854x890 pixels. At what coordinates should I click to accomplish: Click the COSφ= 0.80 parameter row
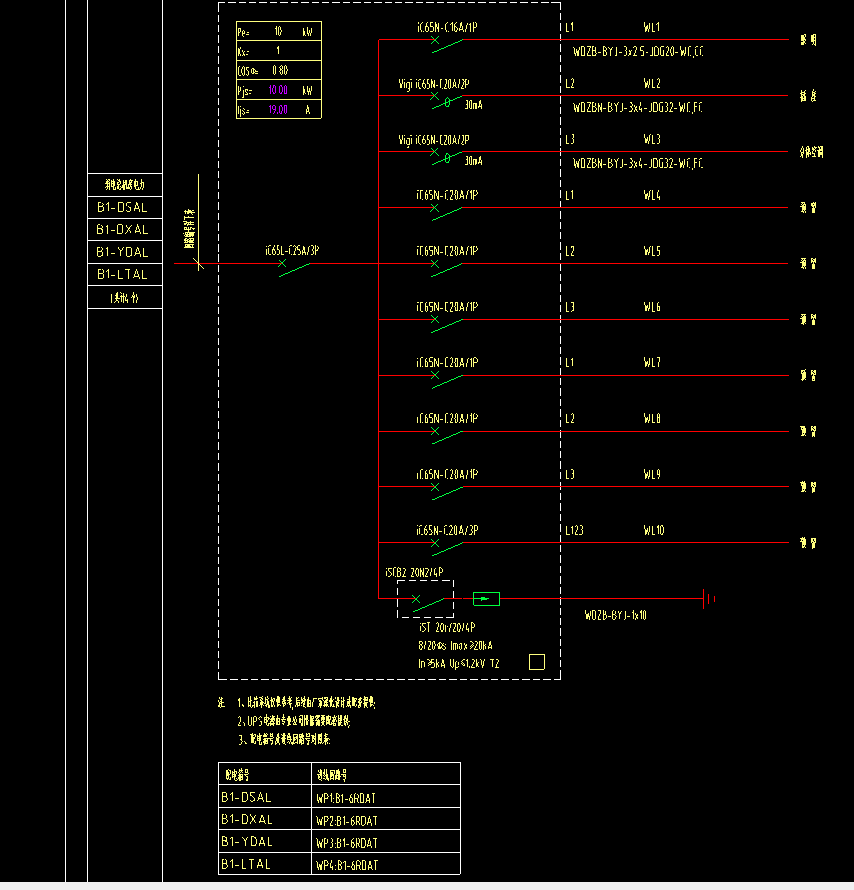pos(279,70)
